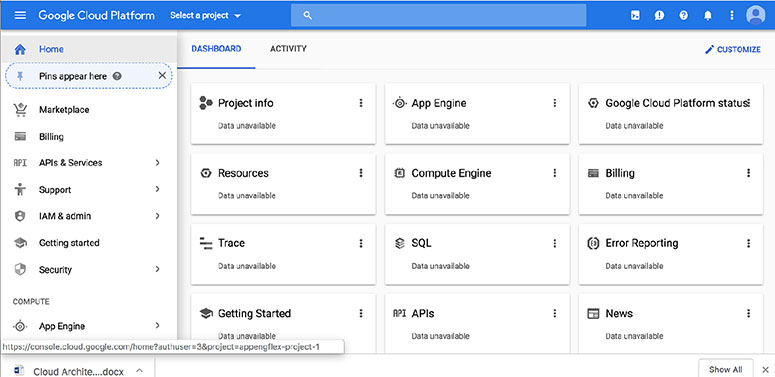Expand the App Engine sidebar submenu chevron
The image size is (775, 377).
[158, 326]
